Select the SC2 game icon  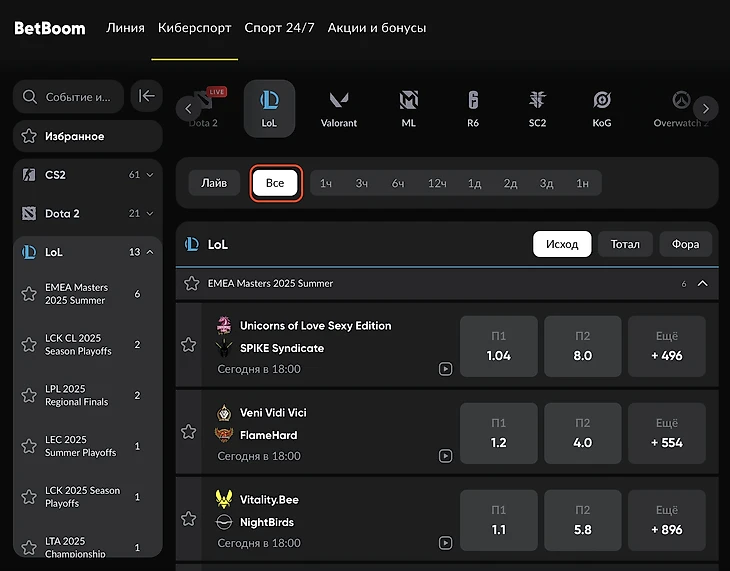point(537,109)
